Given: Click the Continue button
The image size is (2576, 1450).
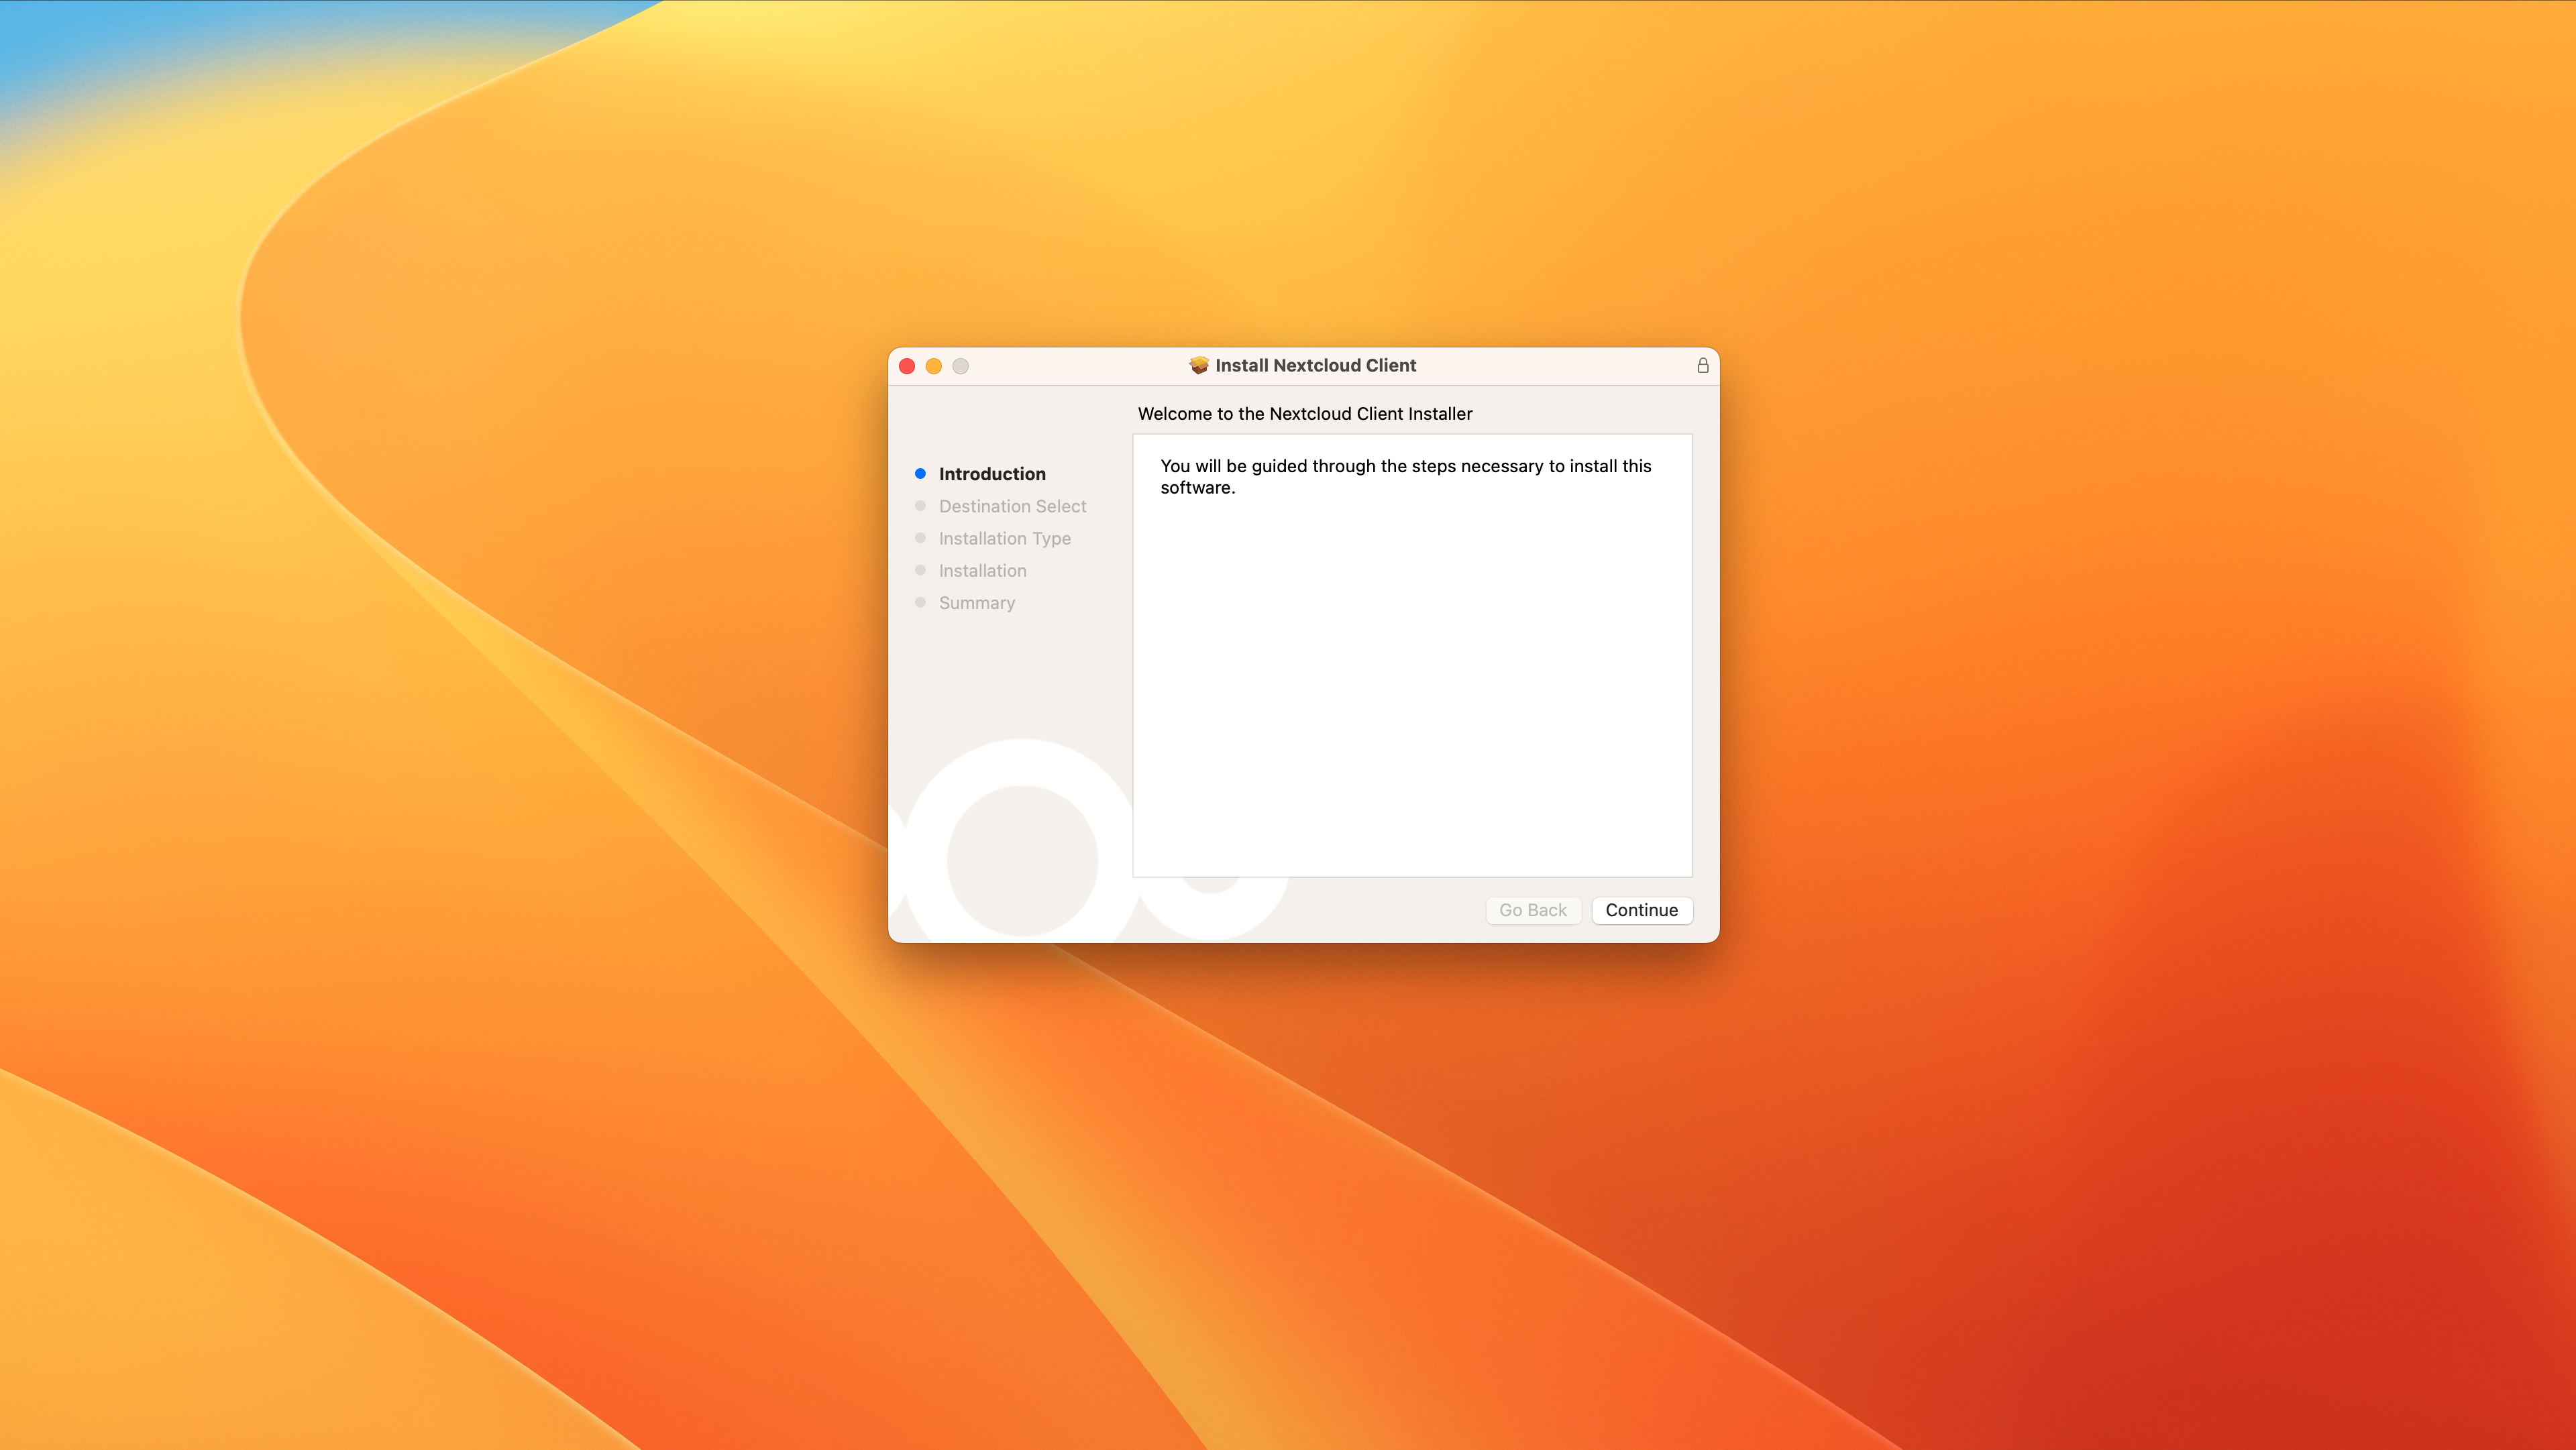Looking at the screenshot, I should pos(1641,910).
